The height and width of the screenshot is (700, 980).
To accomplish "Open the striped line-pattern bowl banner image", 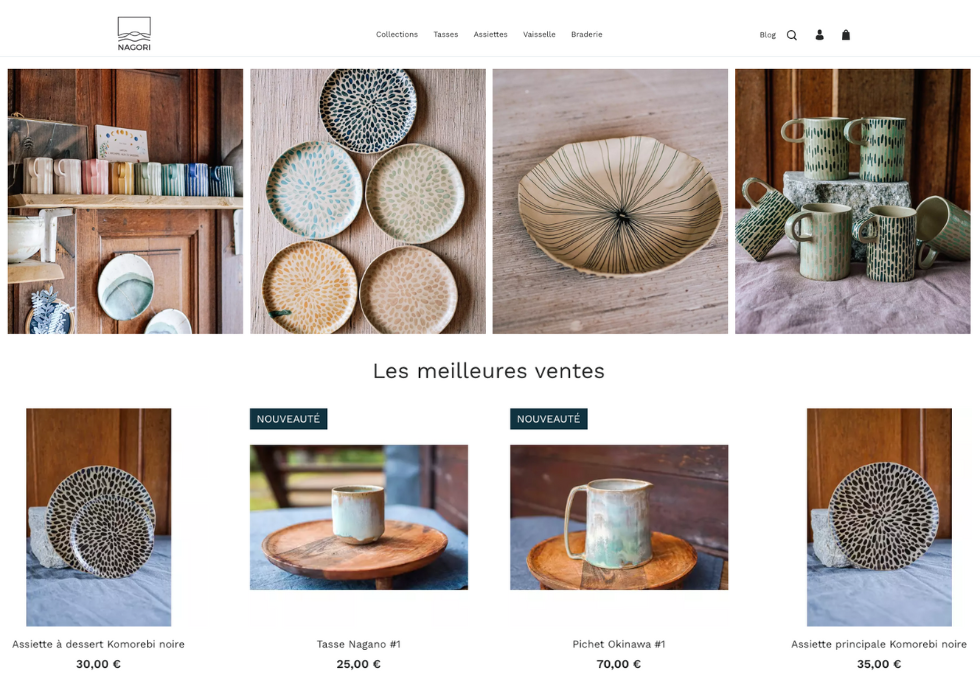I will (x=610, y=201).
